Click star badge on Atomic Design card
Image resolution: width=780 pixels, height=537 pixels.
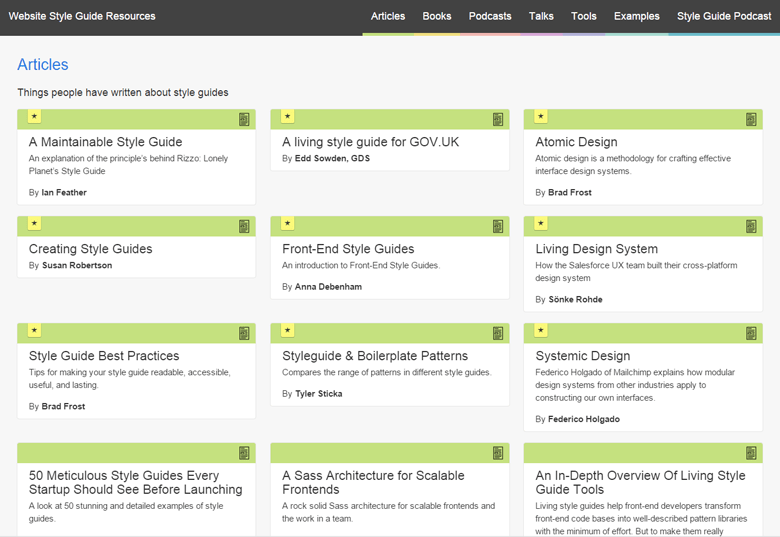[541, 116]
